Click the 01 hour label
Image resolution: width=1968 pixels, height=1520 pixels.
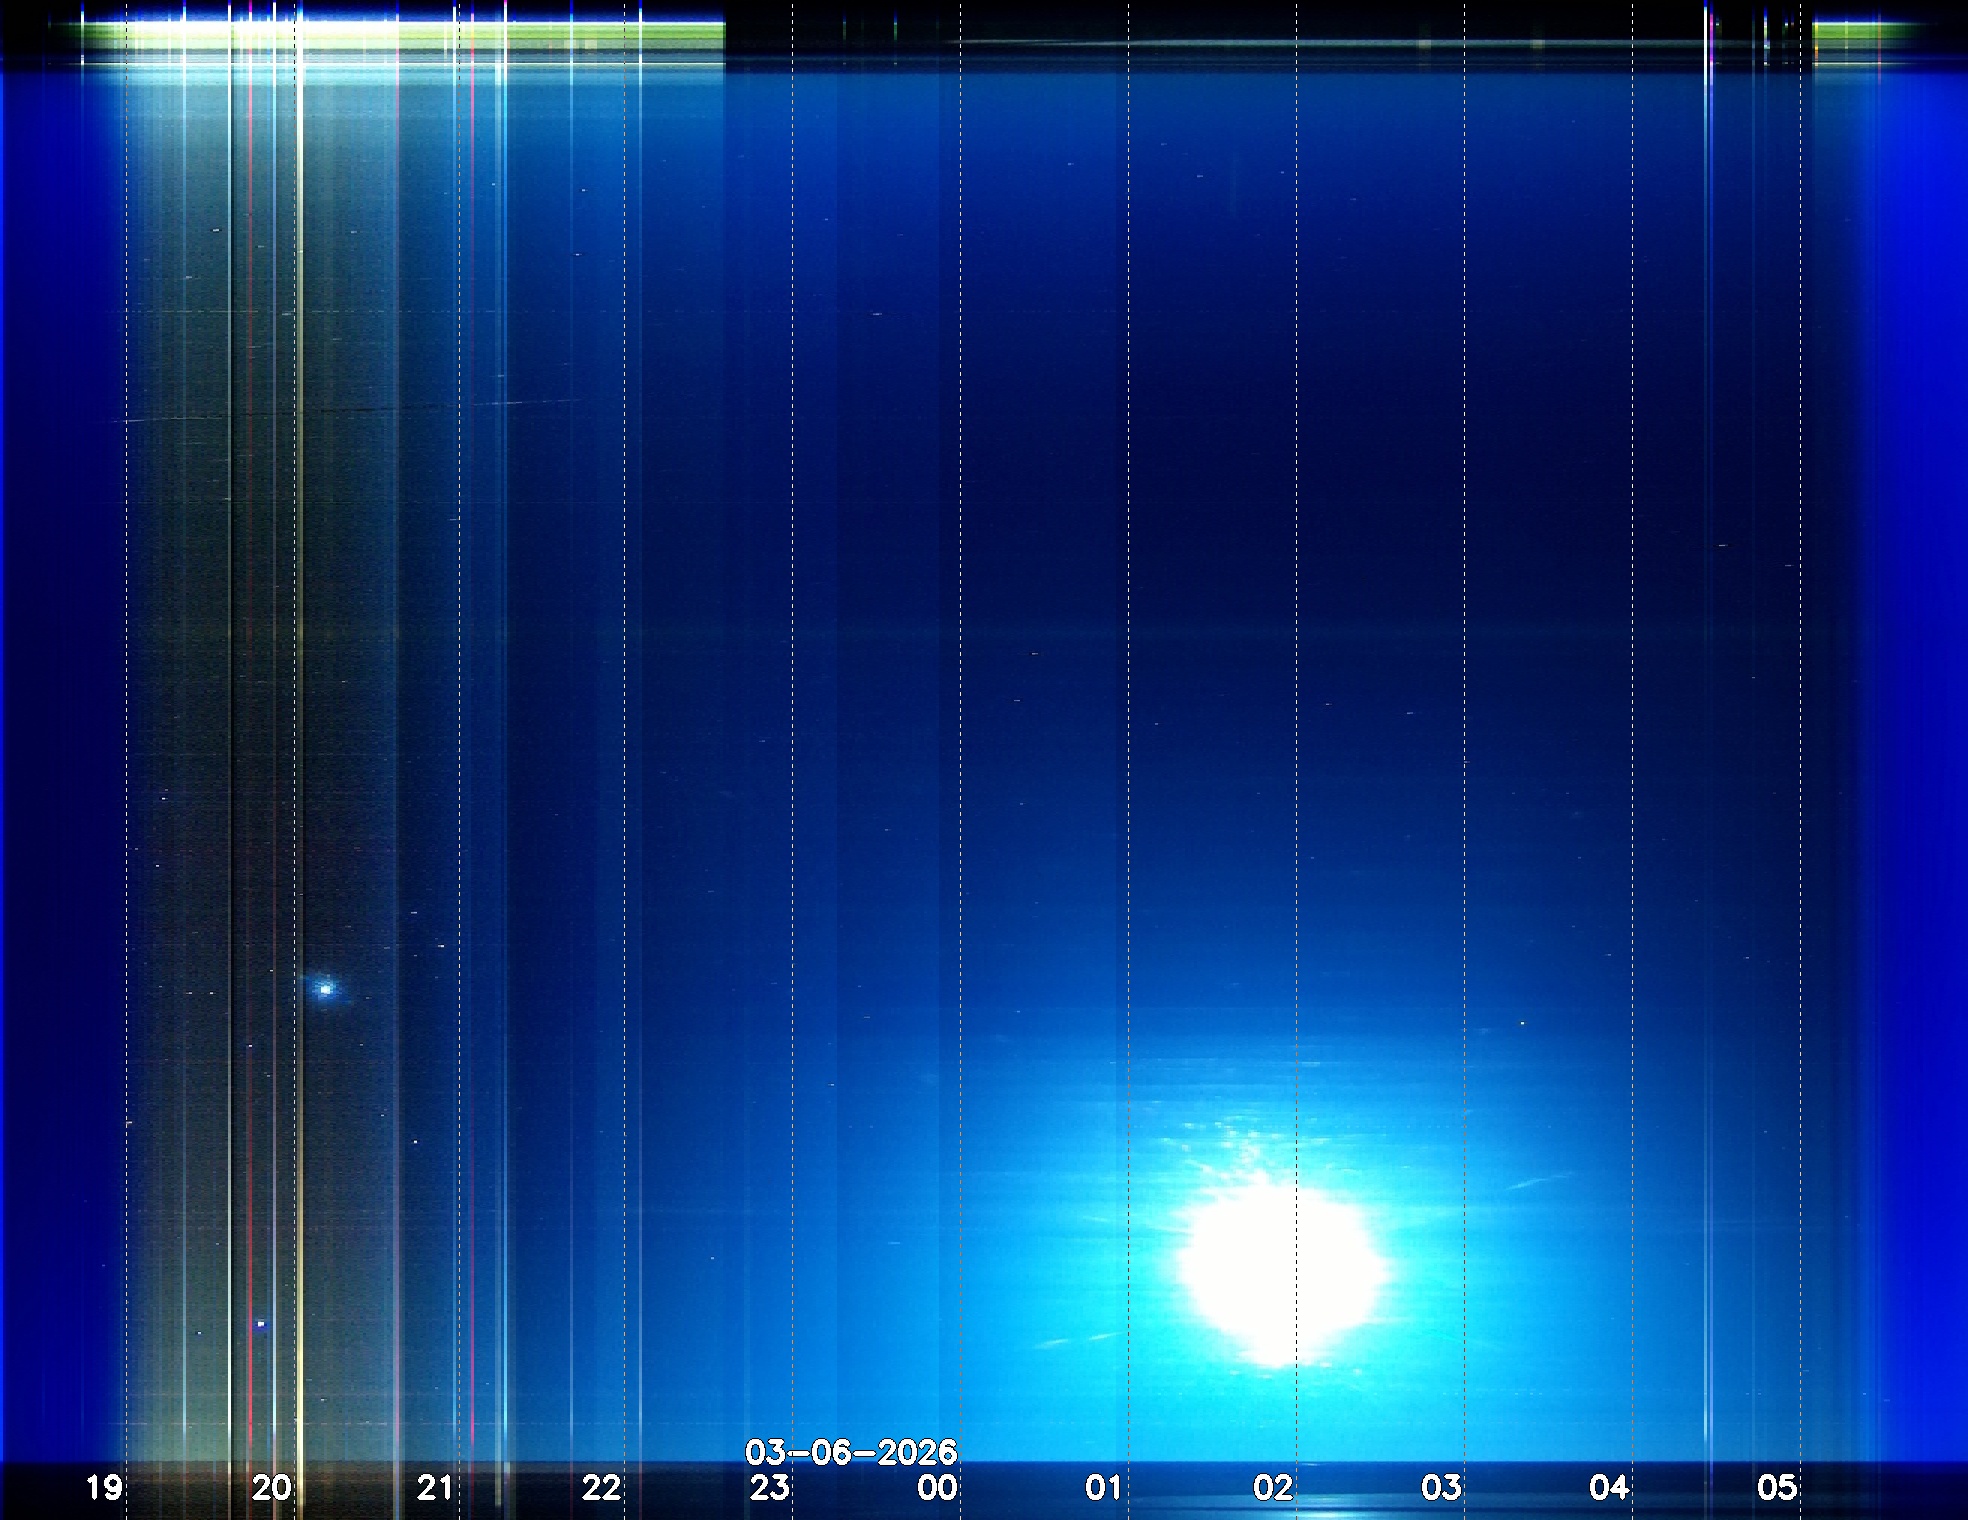[1103, 1488]
